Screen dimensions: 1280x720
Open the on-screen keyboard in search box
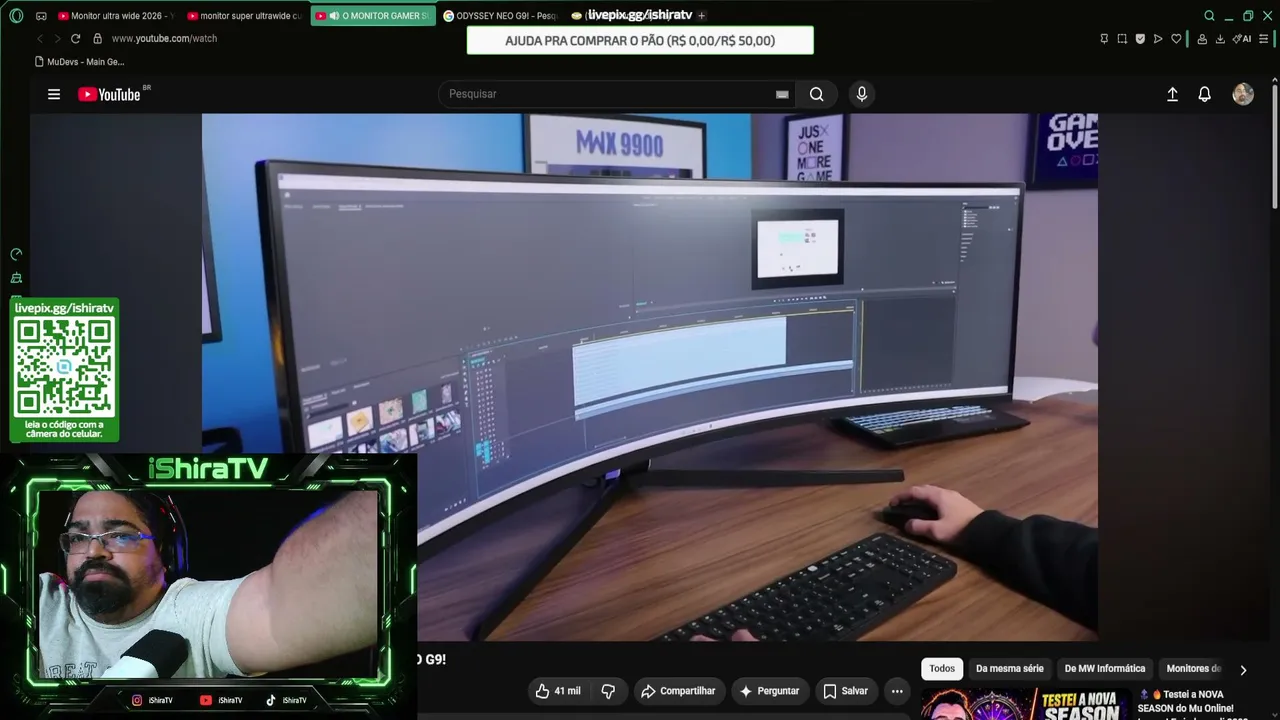[x=782, y=94]
